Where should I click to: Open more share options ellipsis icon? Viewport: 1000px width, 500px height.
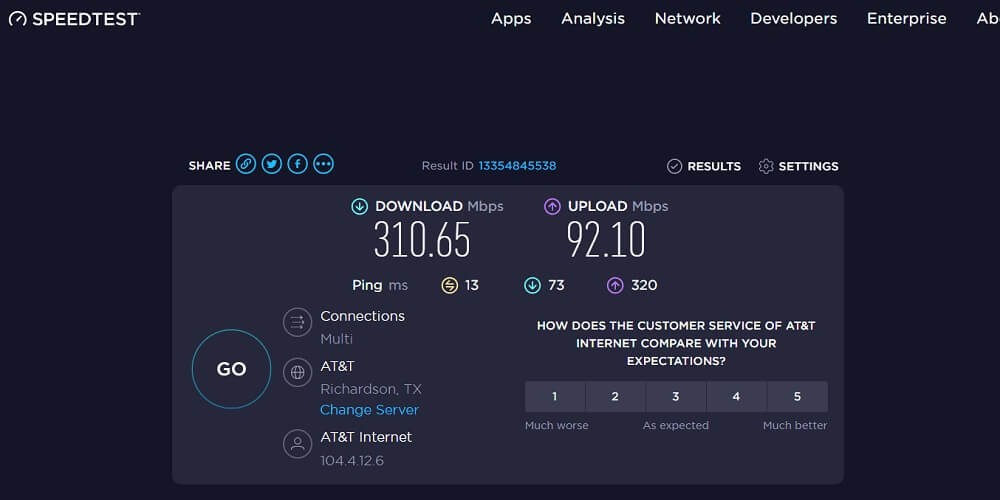324,165
